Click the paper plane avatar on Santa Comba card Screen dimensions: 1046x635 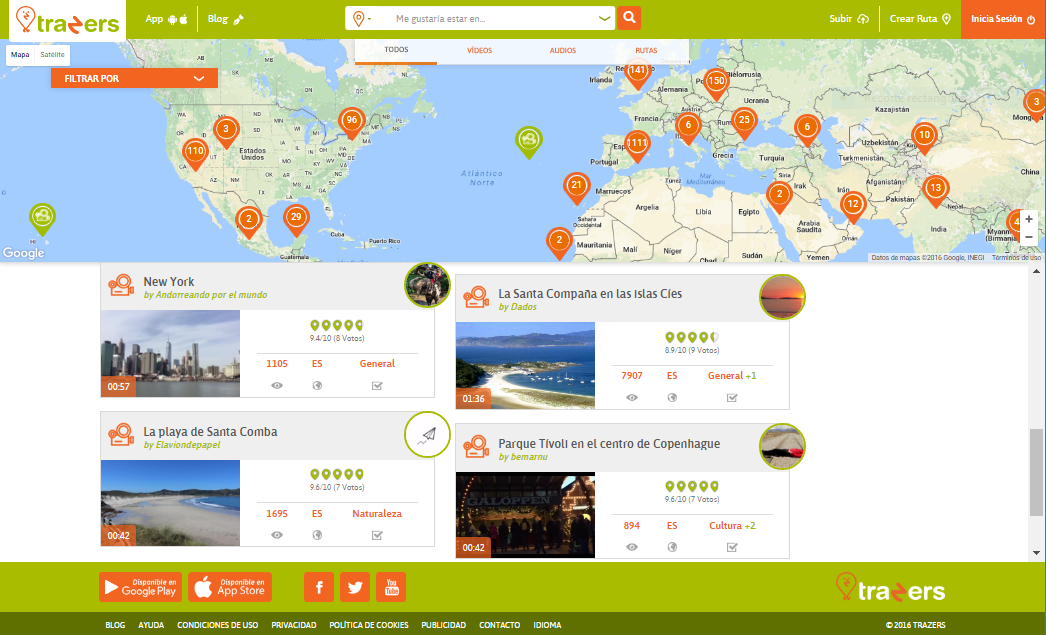click(x=428, y=434)
